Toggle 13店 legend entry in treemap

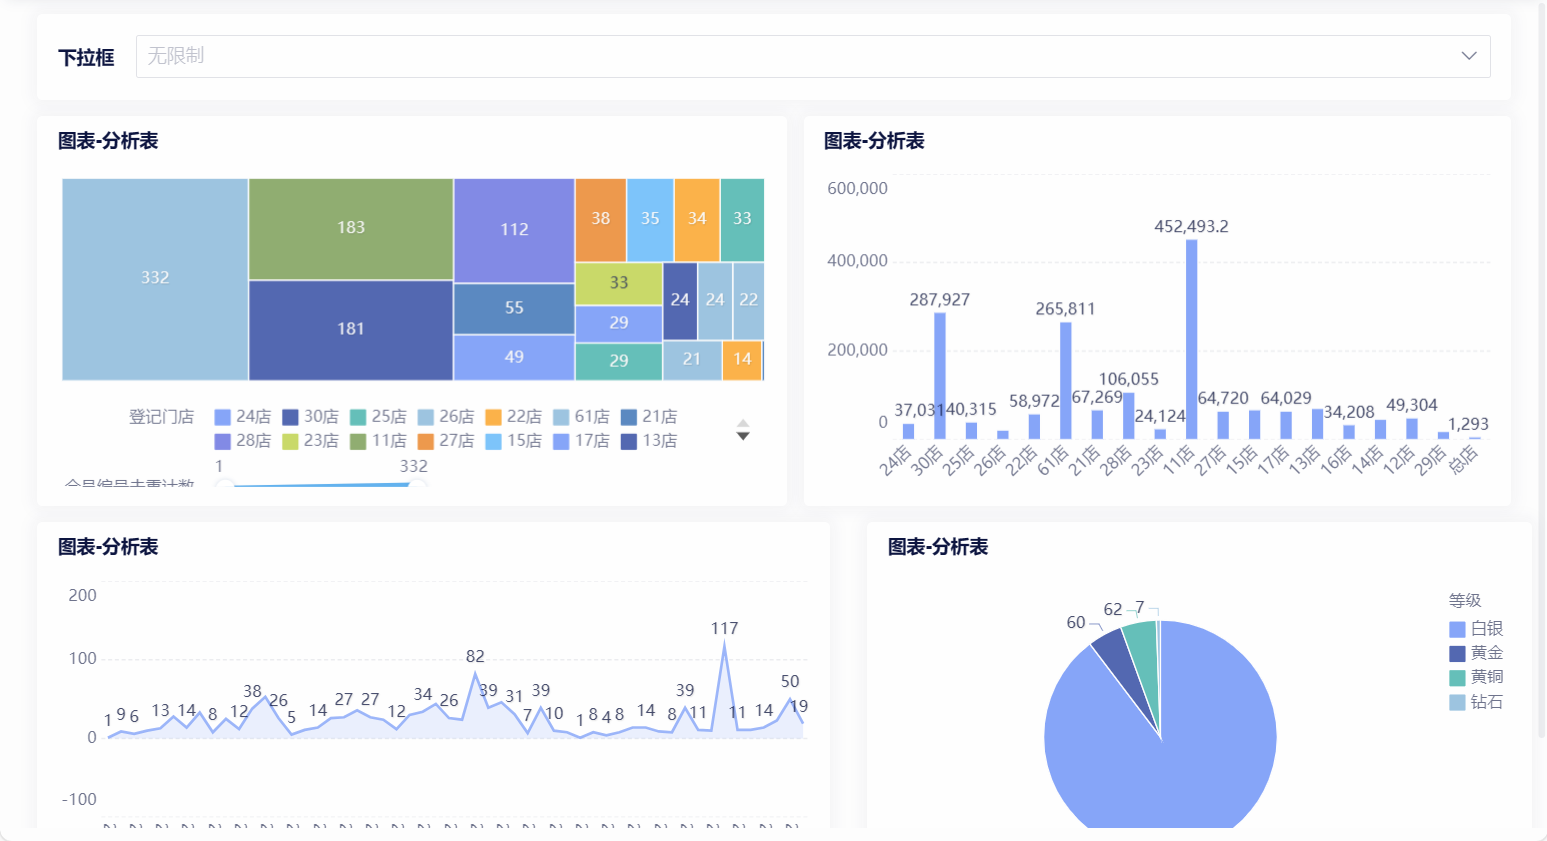pos(649,441)
